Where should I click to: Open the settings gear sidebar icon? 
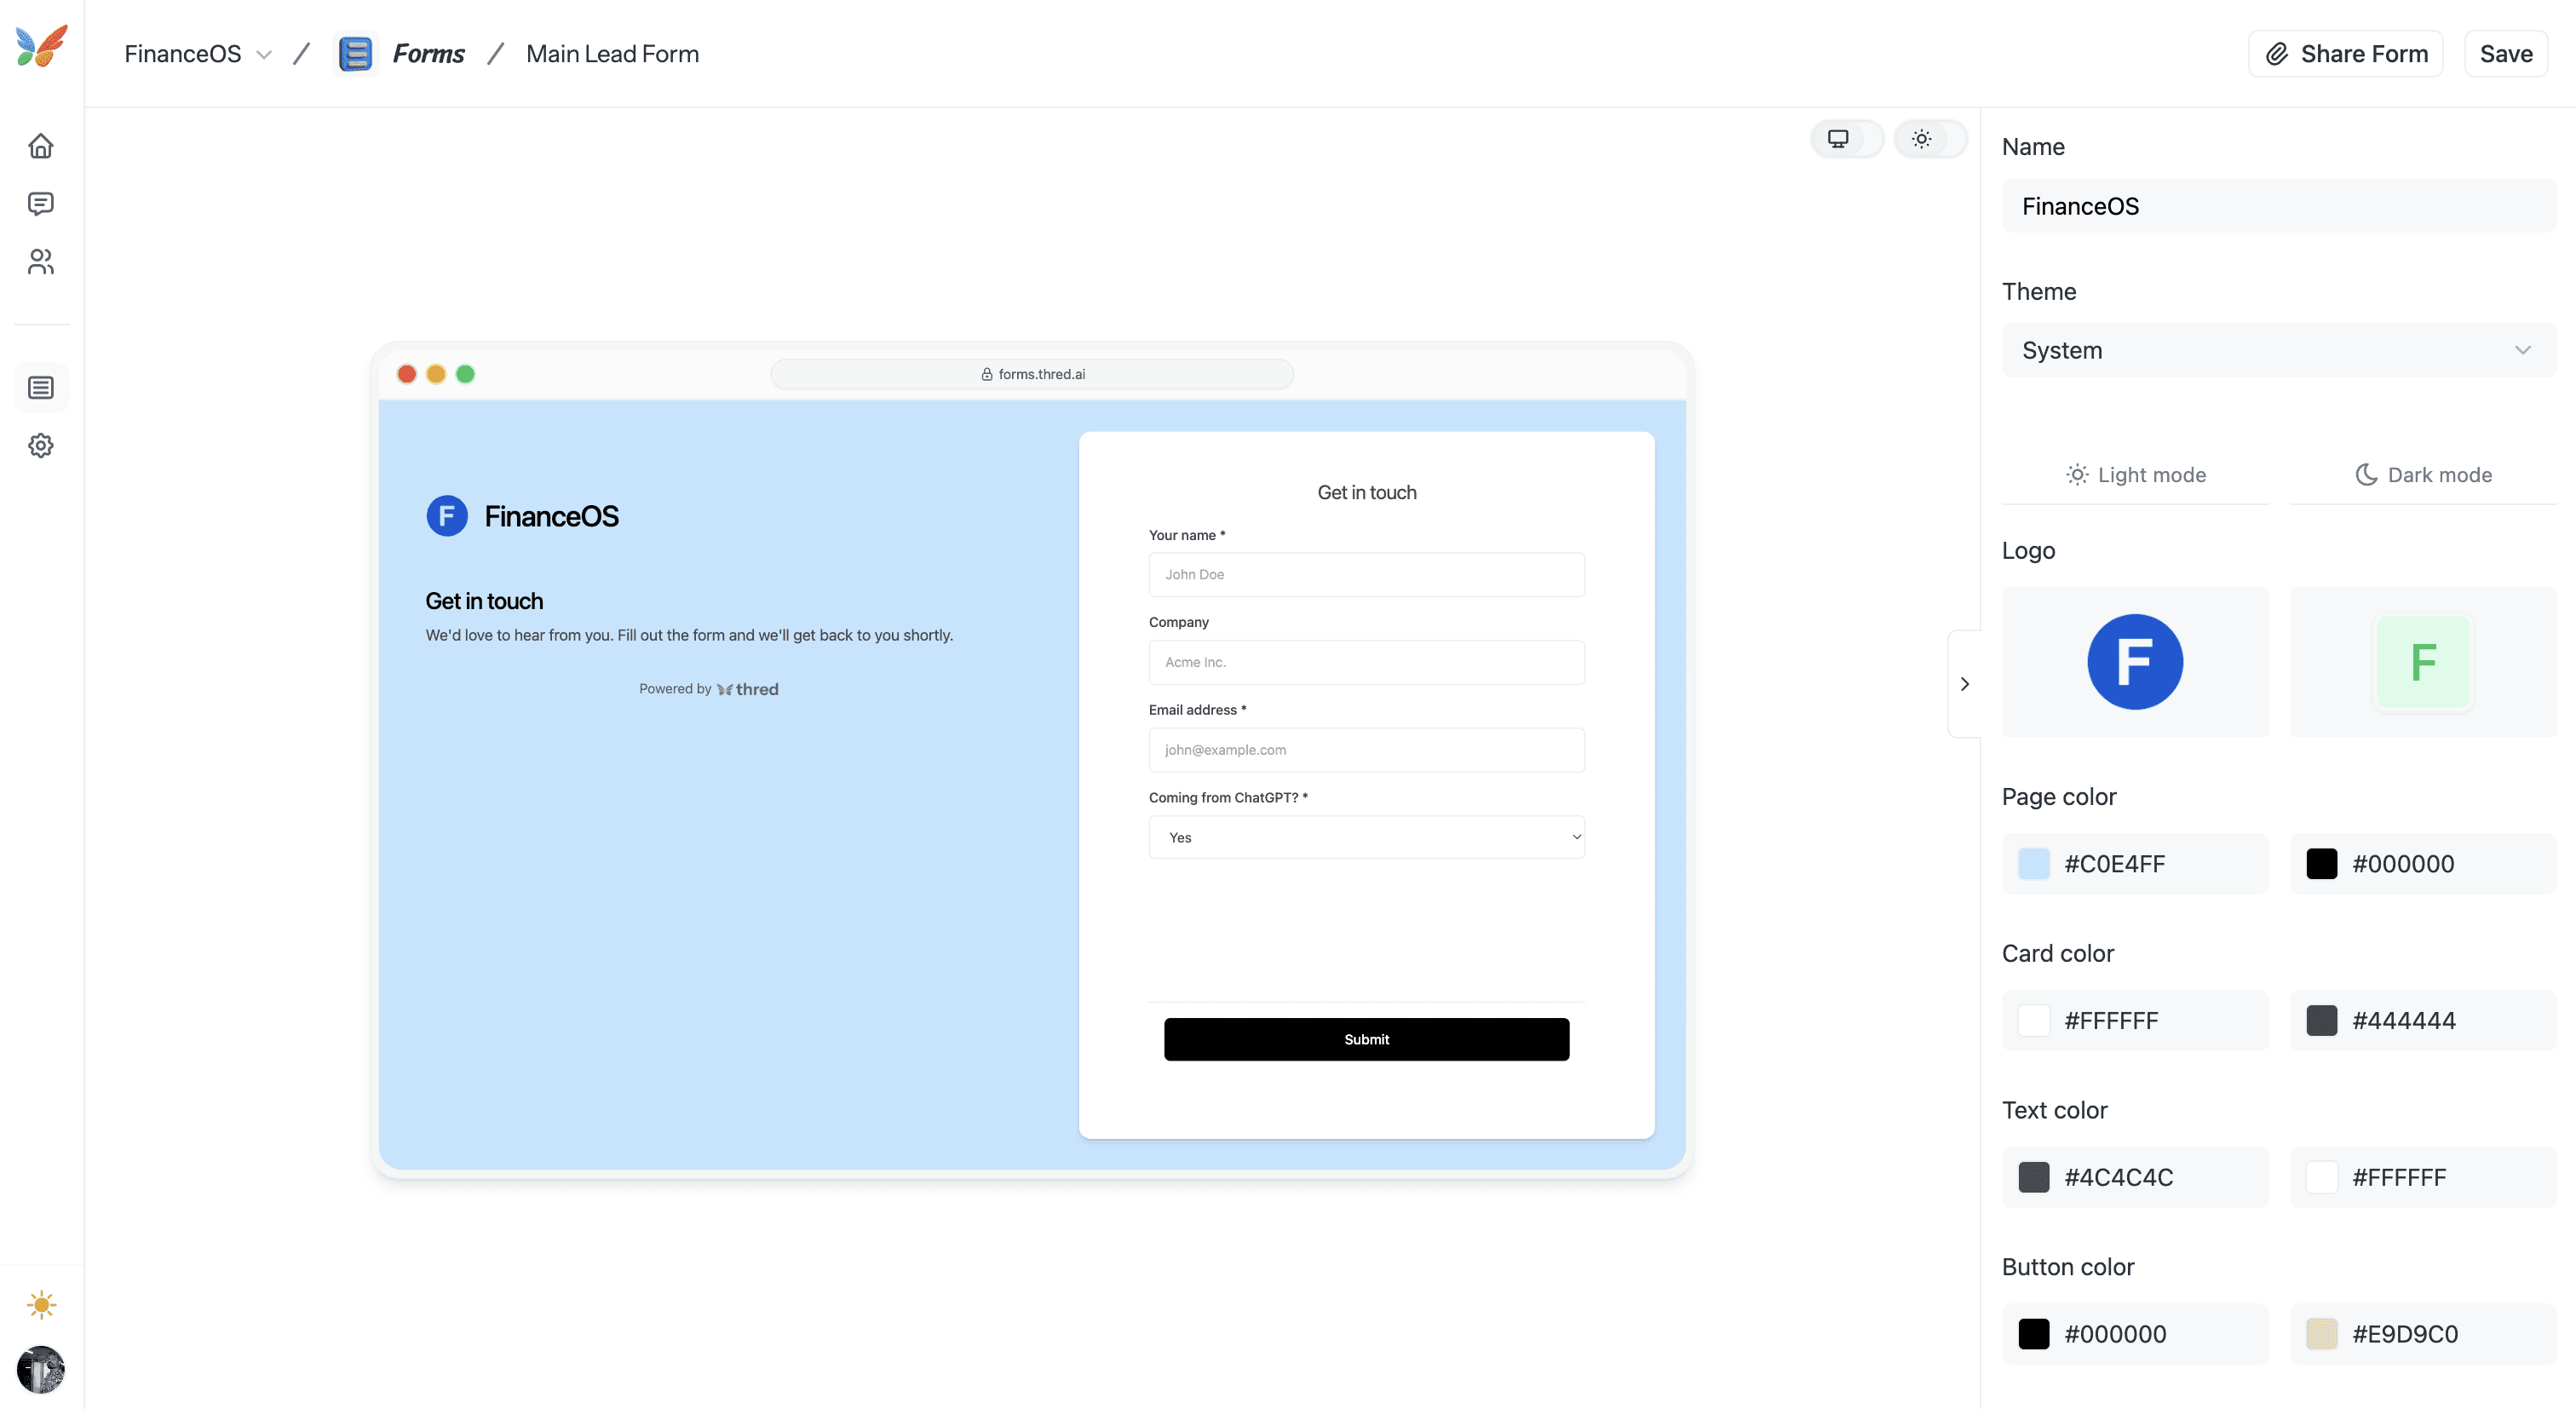(x=41, y=445)
